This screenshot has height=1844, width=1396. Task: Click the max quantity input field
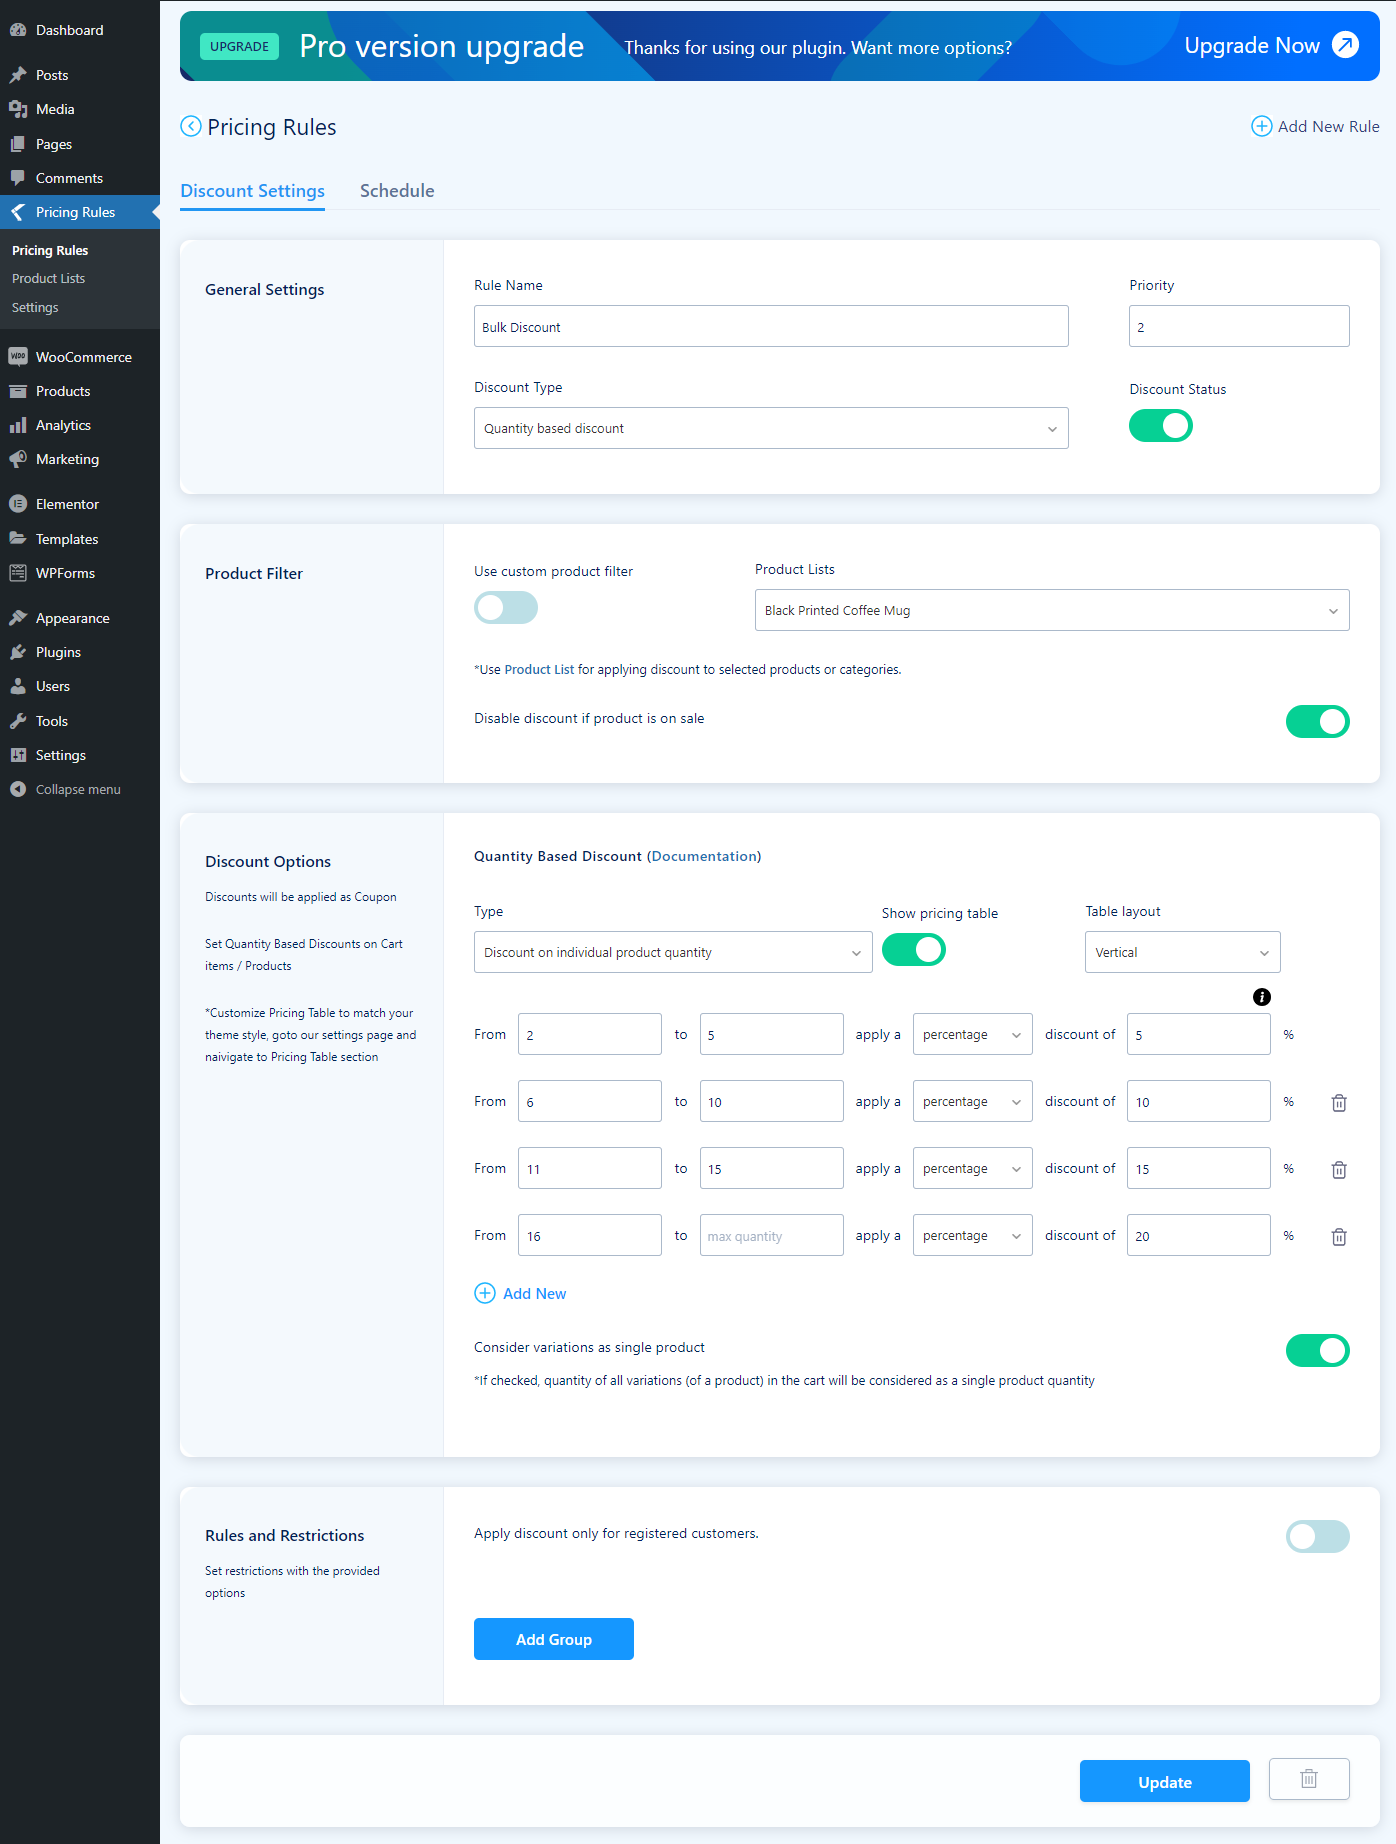[772, 1235]
